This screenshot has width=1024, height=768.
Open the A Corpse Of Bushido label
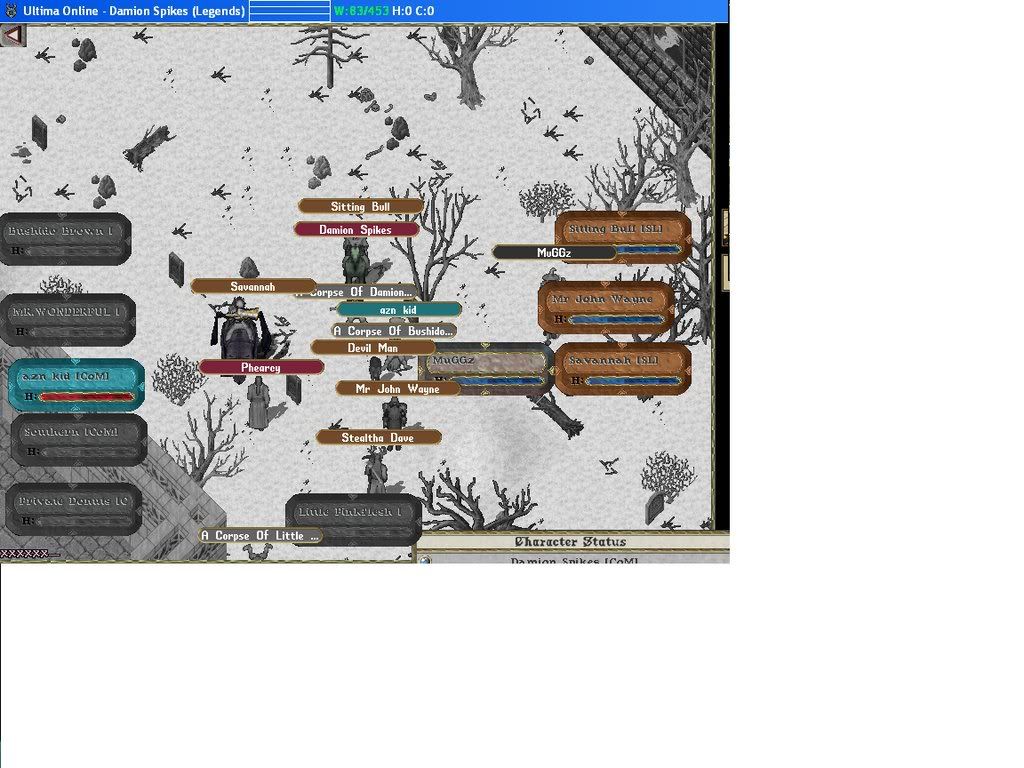tap(394, 330)
